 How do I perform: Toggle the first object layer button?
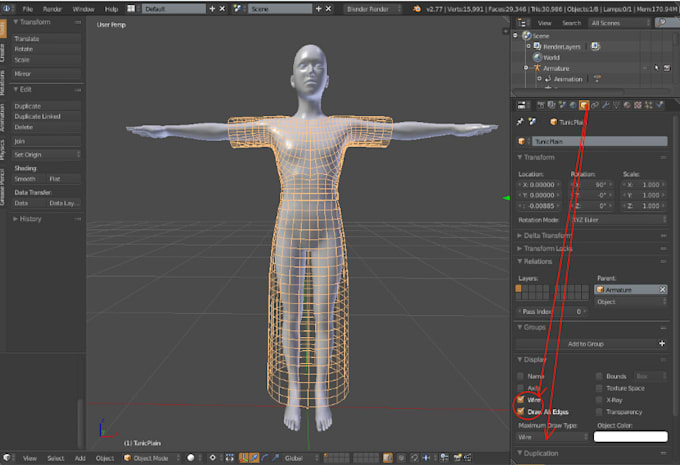click(x=518, y=288)
